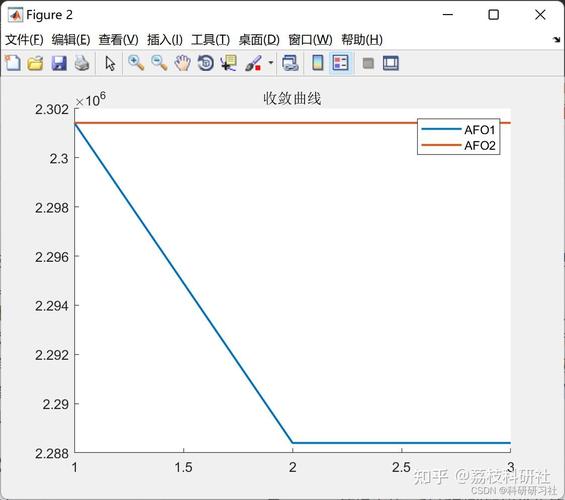
Task: Open the 工具(T) menu
Action: pyautogui.click(x=210, y=40)
